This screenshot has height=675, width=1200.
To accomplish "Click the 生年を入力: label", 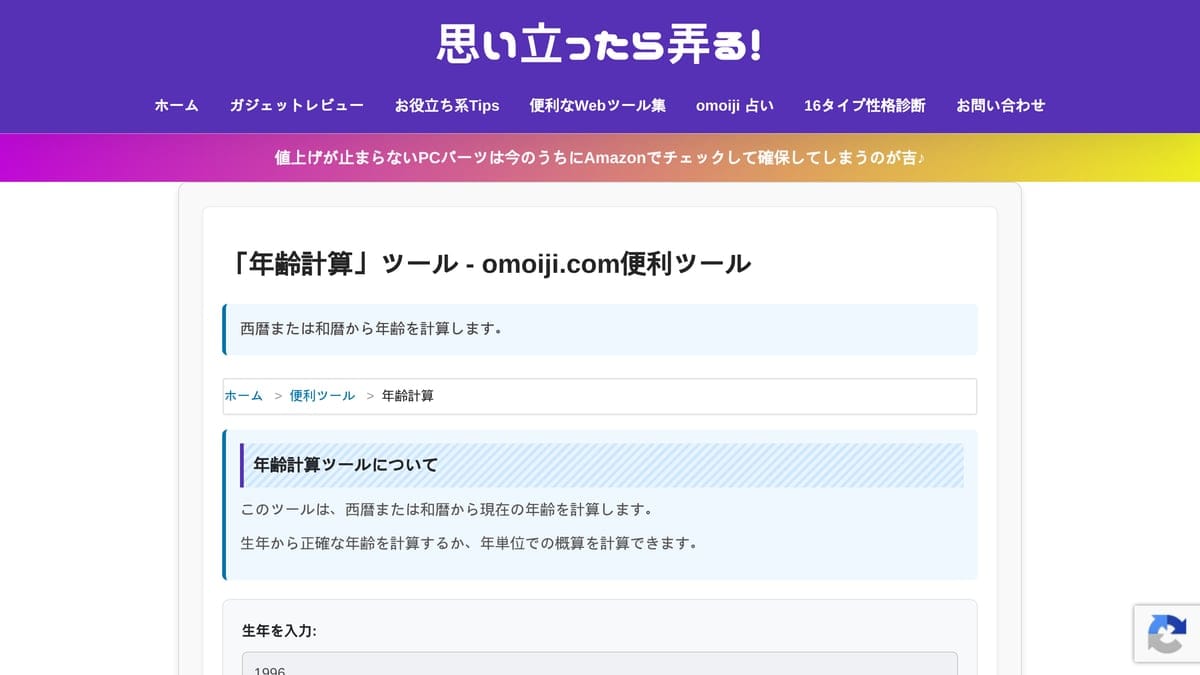I will click(279, 631).
